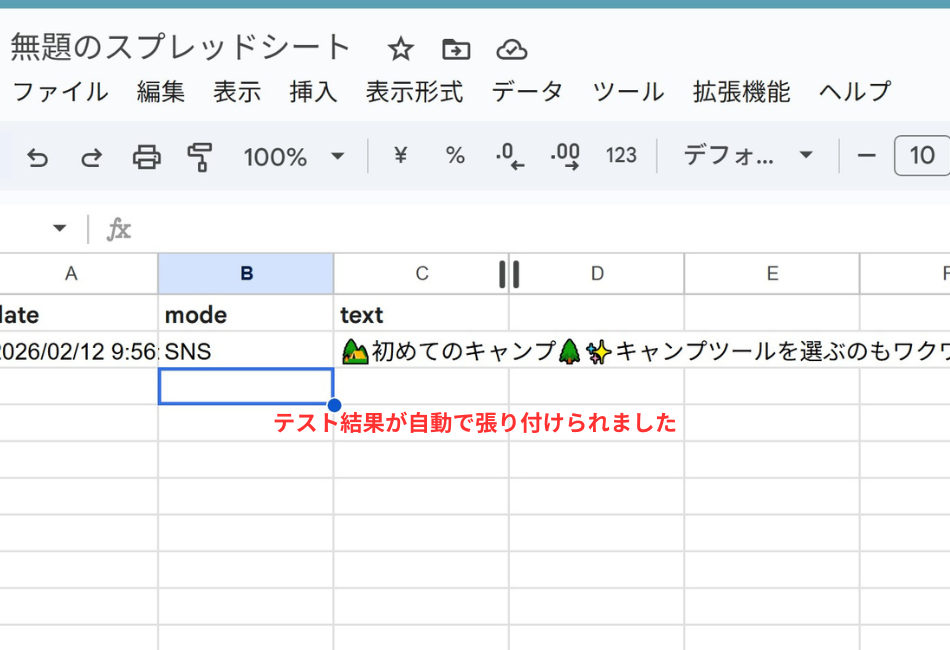This screenshot has height=650, width=950.
Task: Rename the title 無題のスプレッドシート
Action: coord(178,47)
